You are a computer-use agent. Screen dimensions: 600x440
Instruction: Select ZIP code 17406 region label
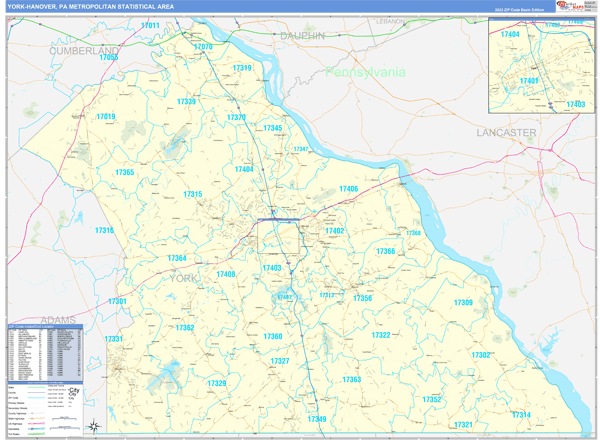[348, 189]
